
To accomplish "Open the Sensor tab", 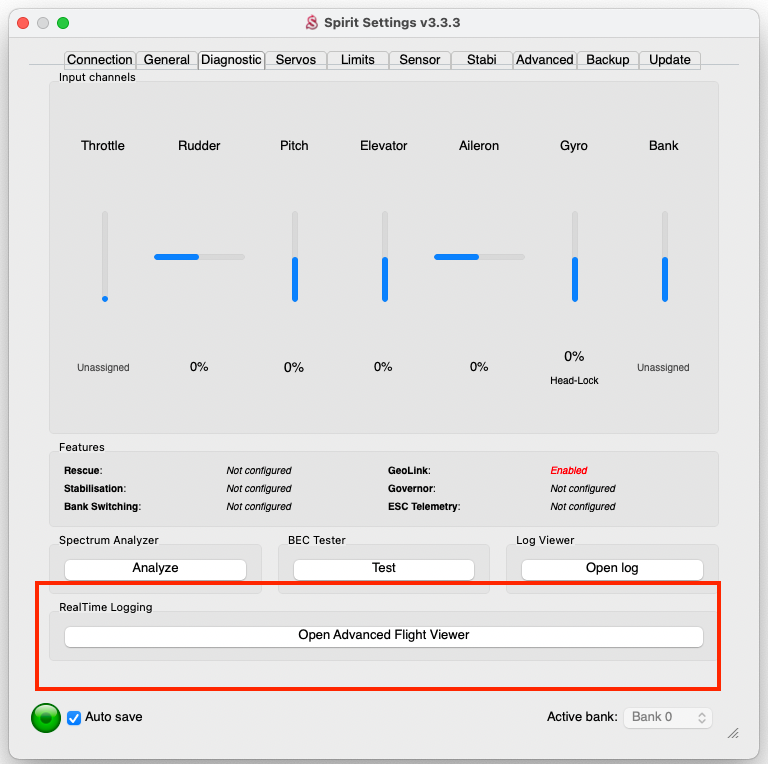I will click(x=419, y=60).
